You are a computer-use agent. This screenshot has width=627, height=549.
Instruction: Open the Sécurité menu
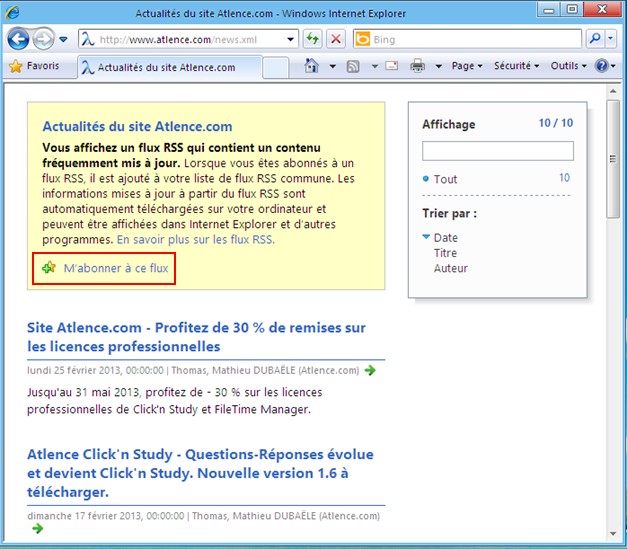(x=516, y=66)
